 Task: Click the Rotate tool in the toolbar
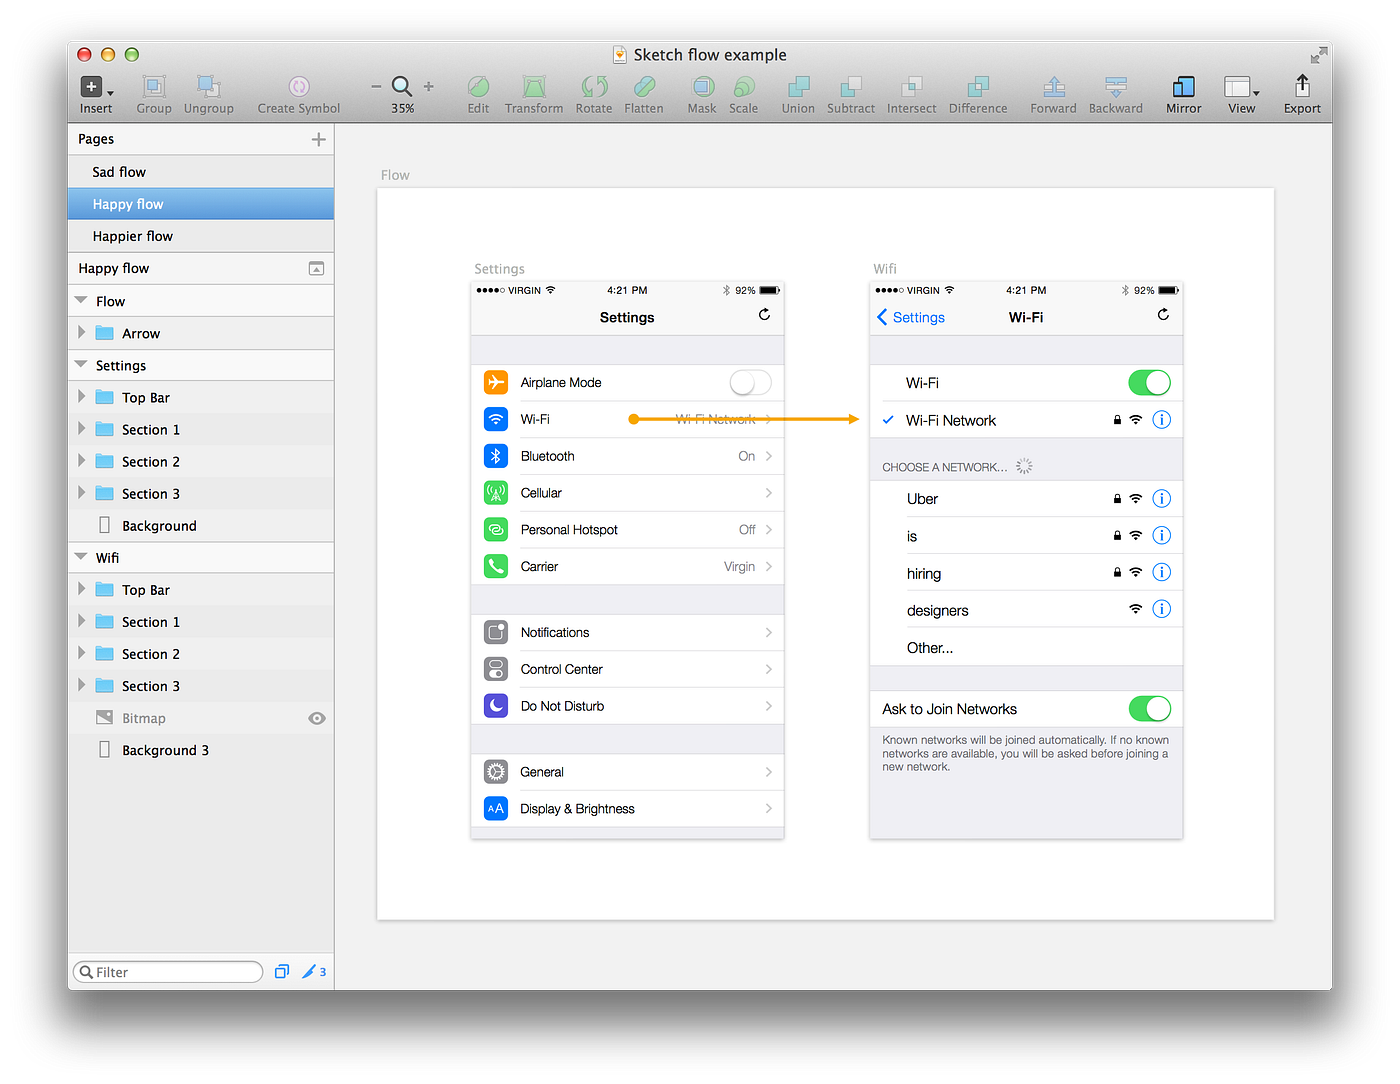594,90
